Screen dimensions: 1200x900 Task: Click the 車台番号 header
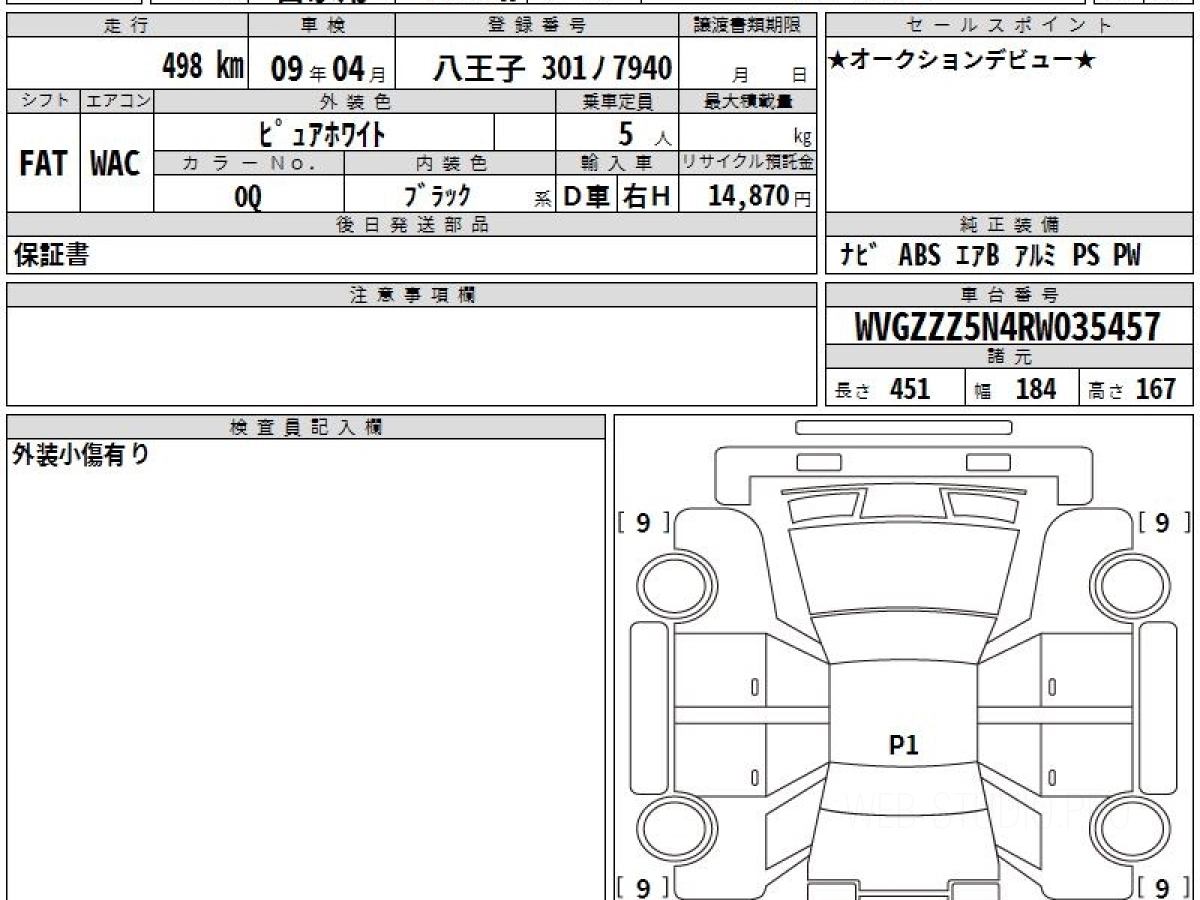[x=1010, y=295]
